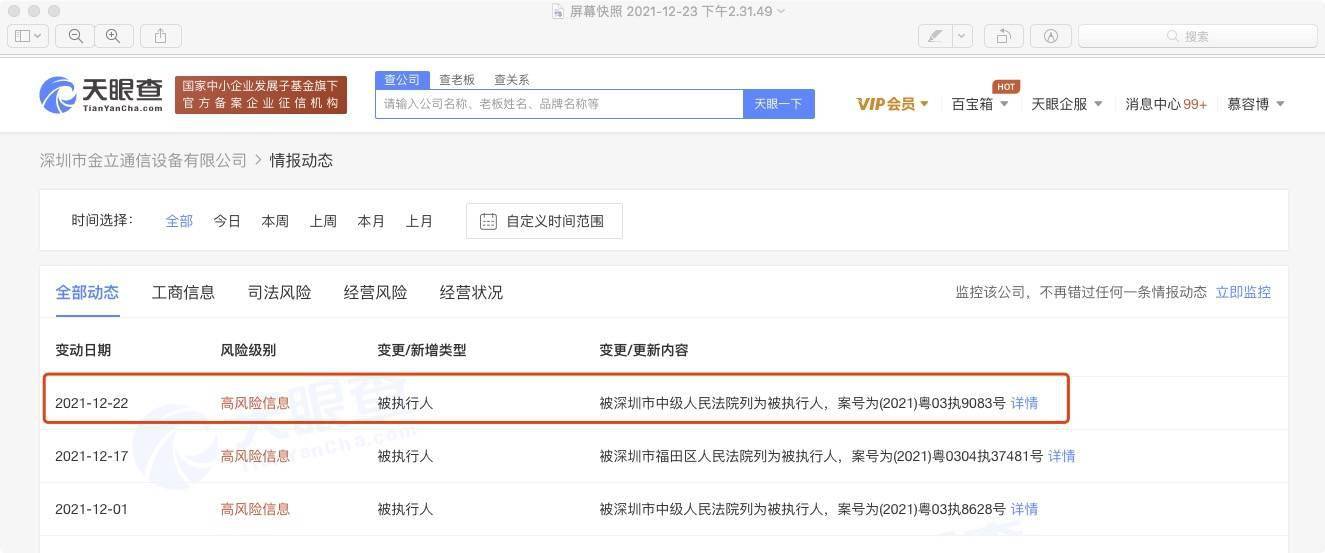The image size is (1325, 553).
Task: Filter time by 全部
Action: click(x=179, y=221)
